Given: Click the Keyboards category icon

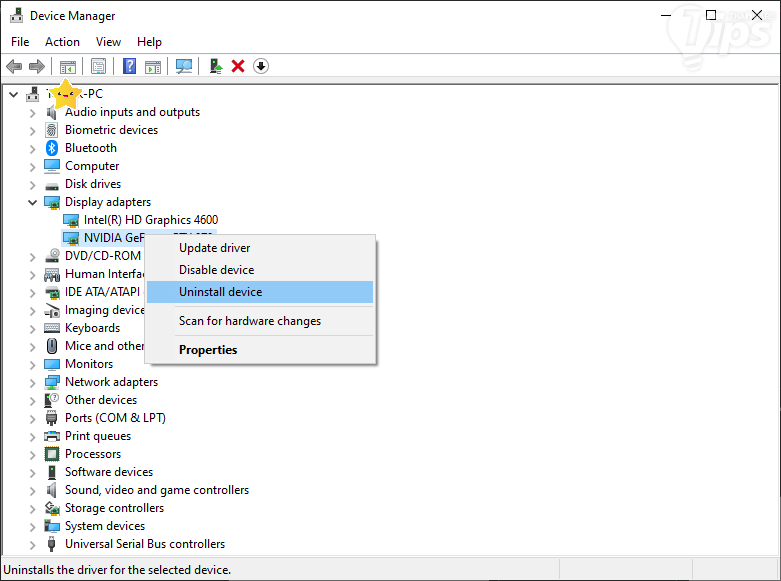Looking at the screenshot, I should point(52,328).
